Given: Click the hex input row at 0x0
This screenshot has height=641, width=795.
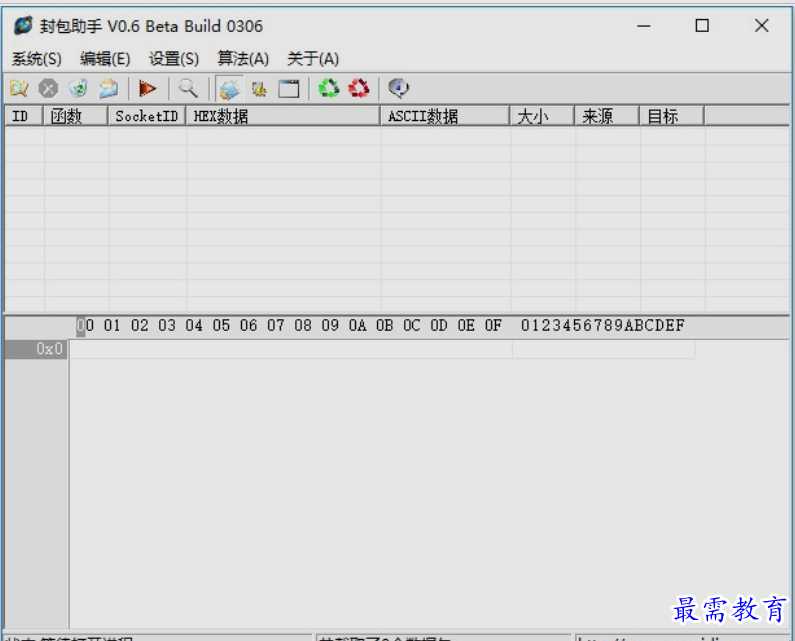Looking at the screenshot, I should point(291,349).
